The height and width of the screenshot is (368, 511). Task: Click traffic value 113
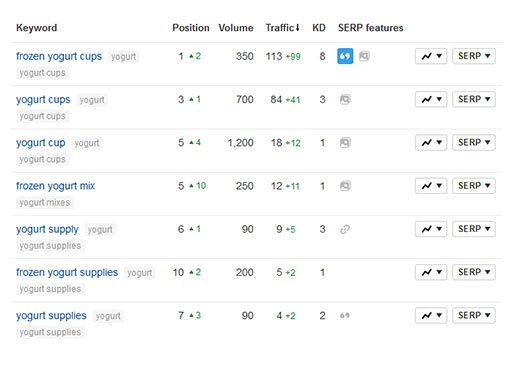point(274,56)
